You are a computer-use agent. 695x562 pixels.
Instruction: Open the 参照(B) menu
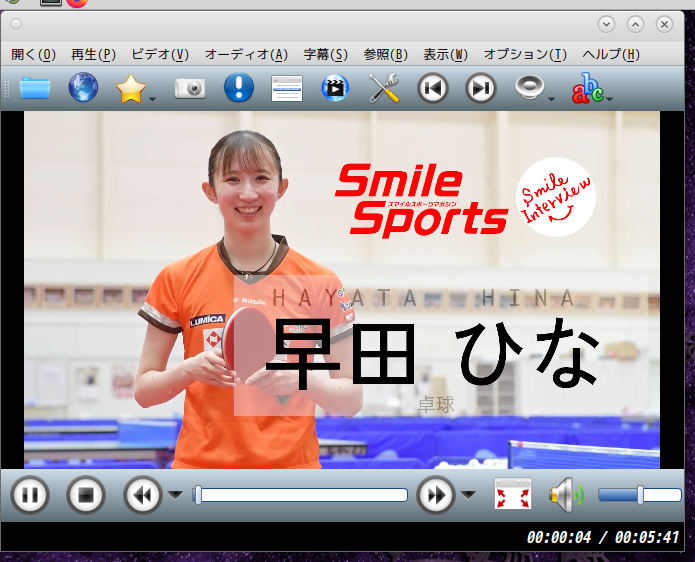385,55
